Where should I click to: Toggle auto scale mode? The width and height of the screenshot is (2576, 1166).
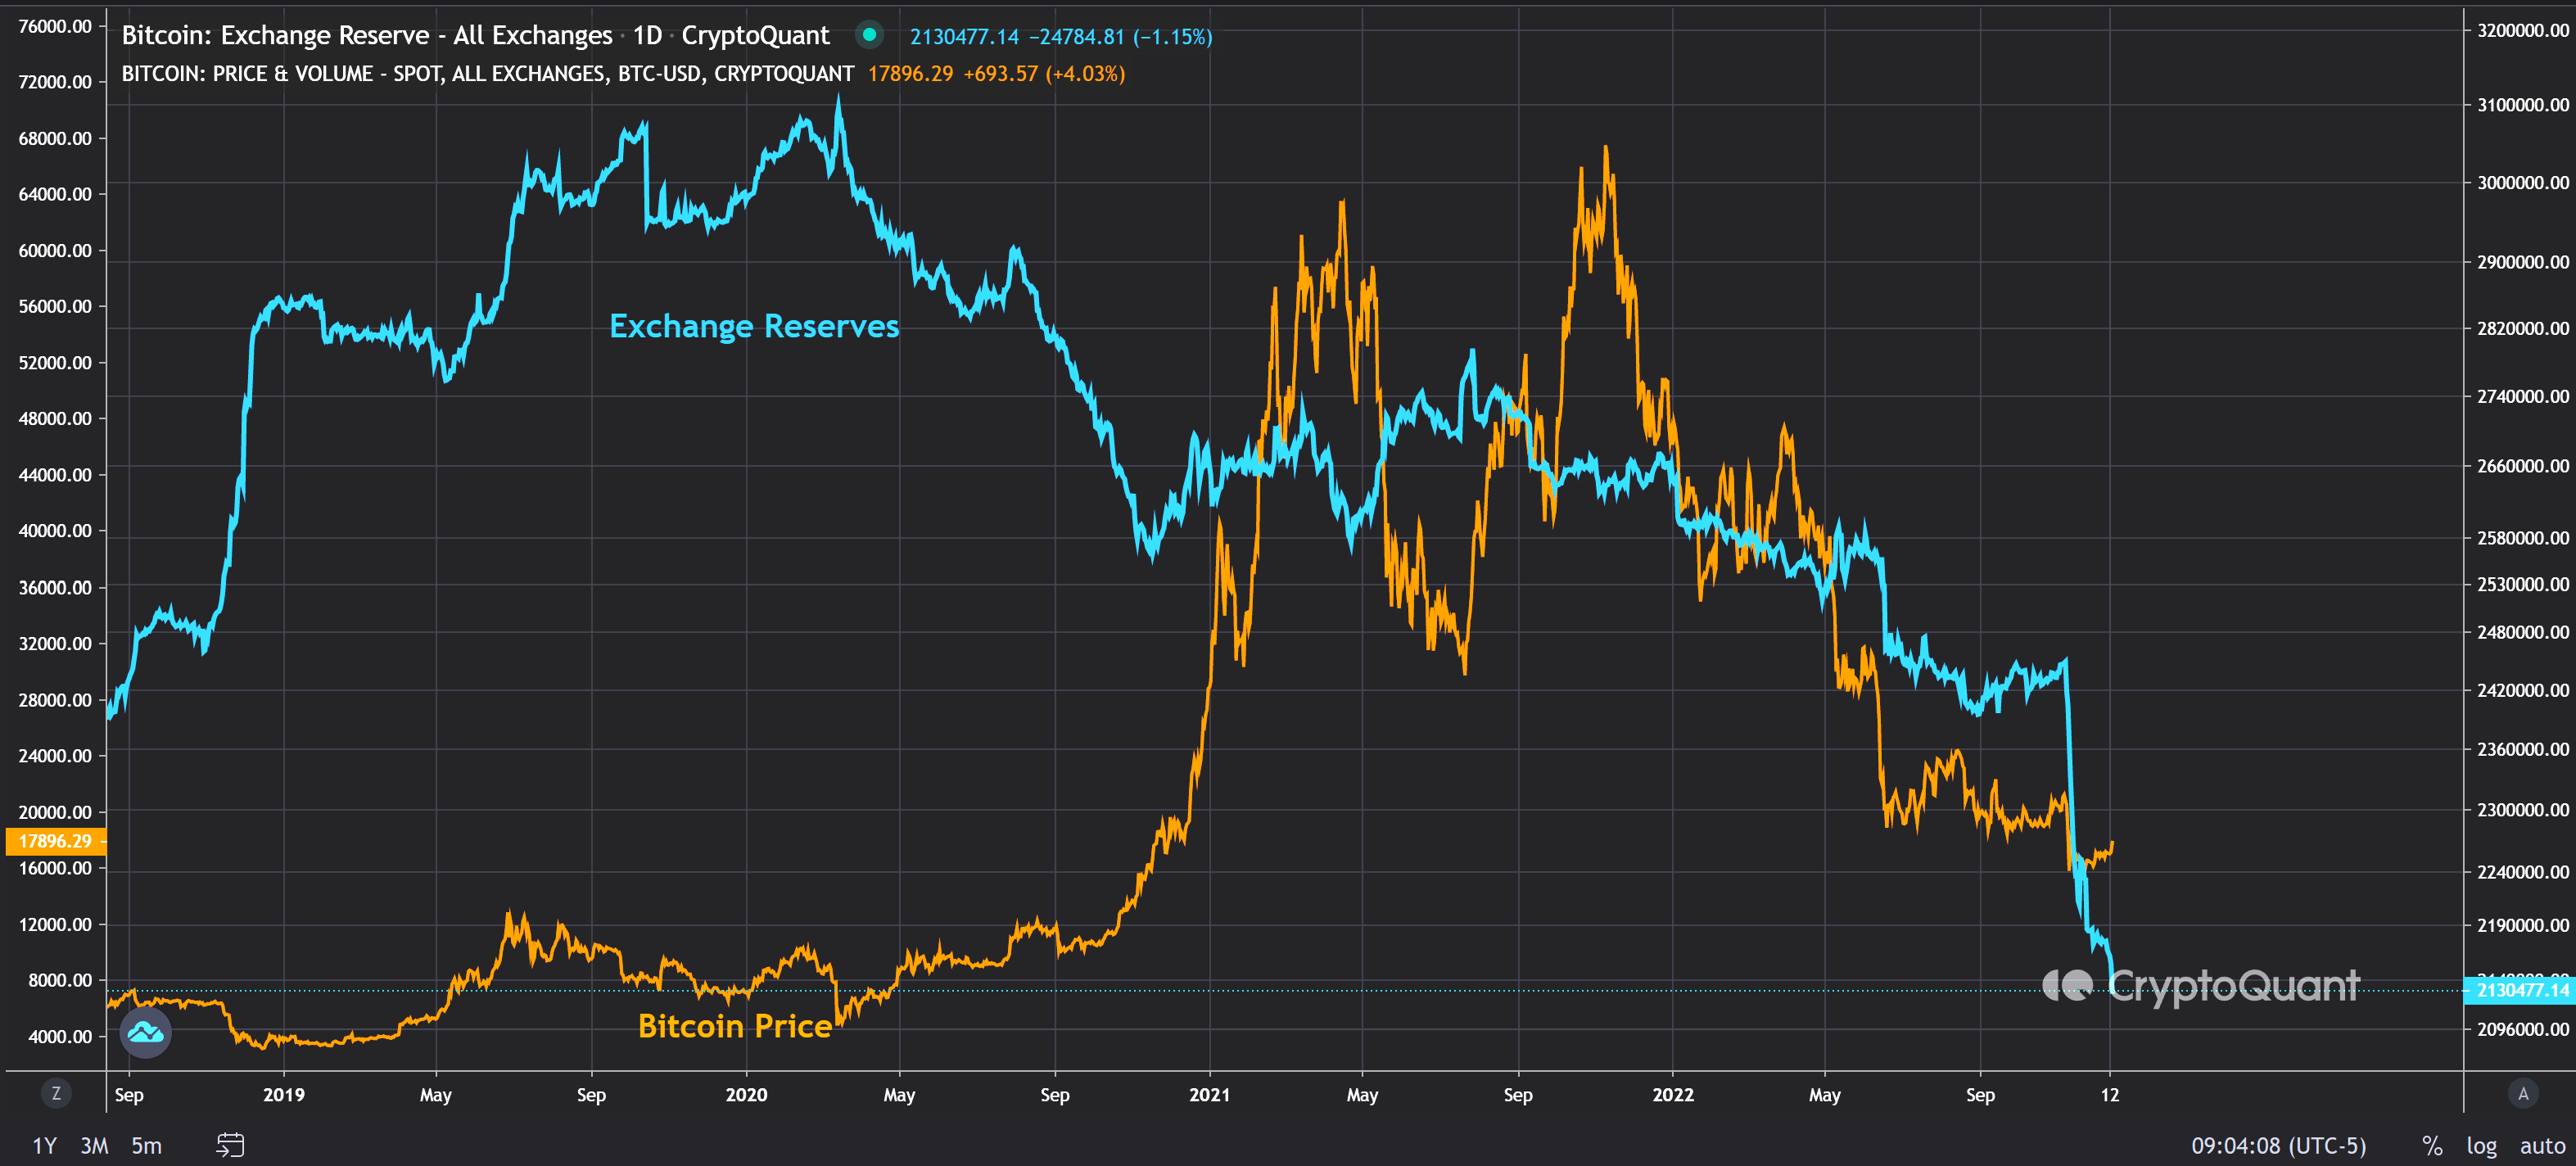pyautogui.click(x=2542, y=1145)
